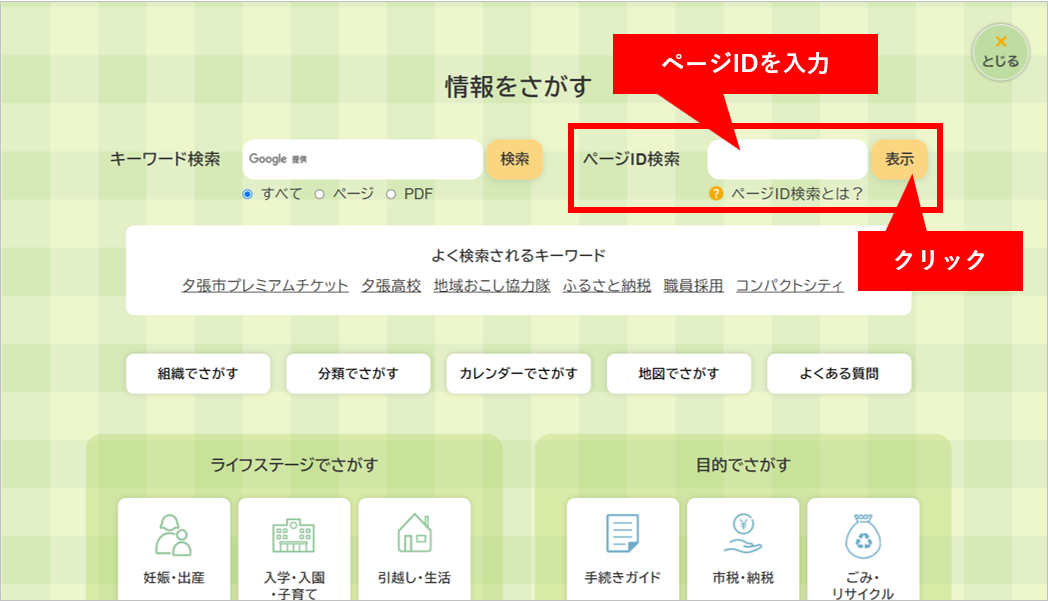
Task: Open the 市税・納税 yen hand icon
Action: coord(743,535)
